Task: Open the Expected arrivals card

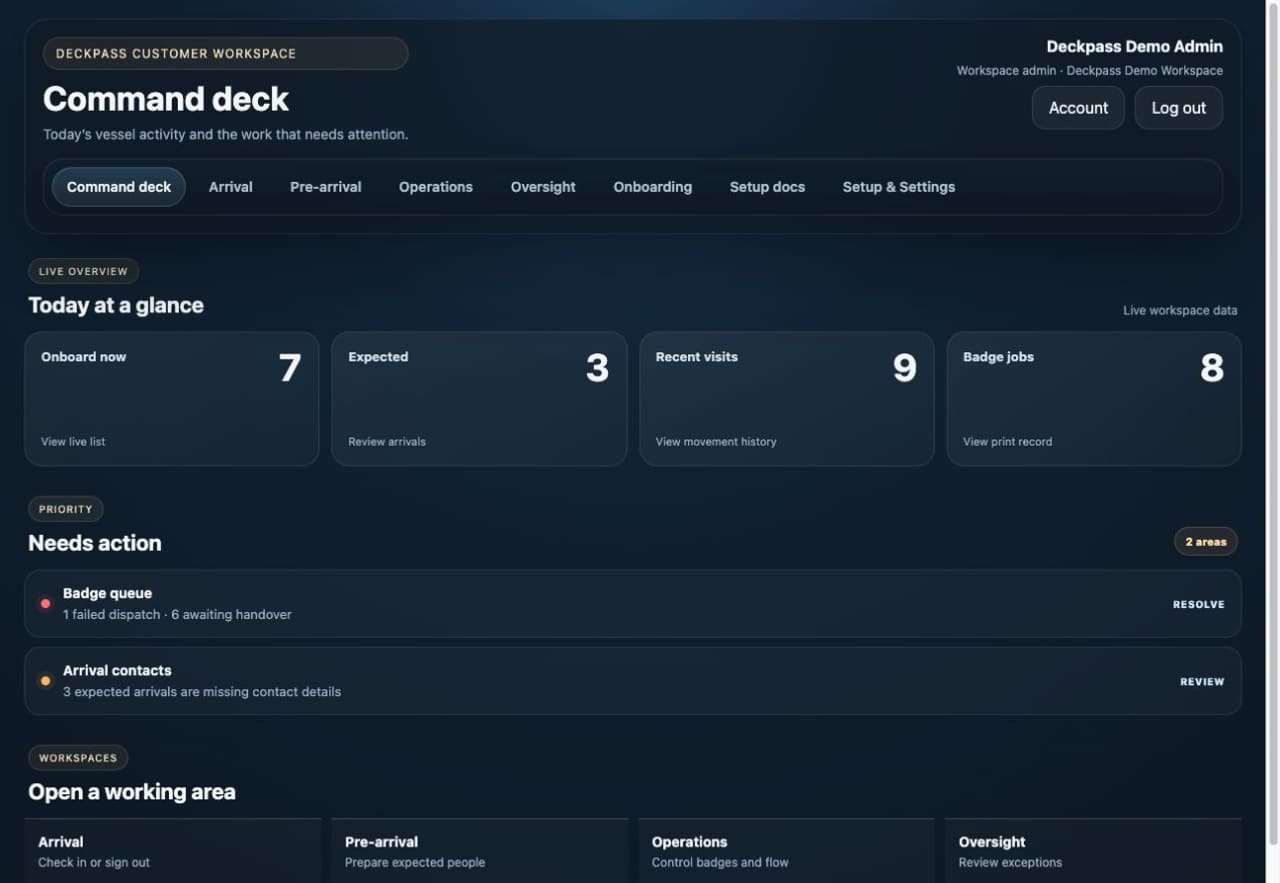Action: pyautogui.click(x=479, y=399)
